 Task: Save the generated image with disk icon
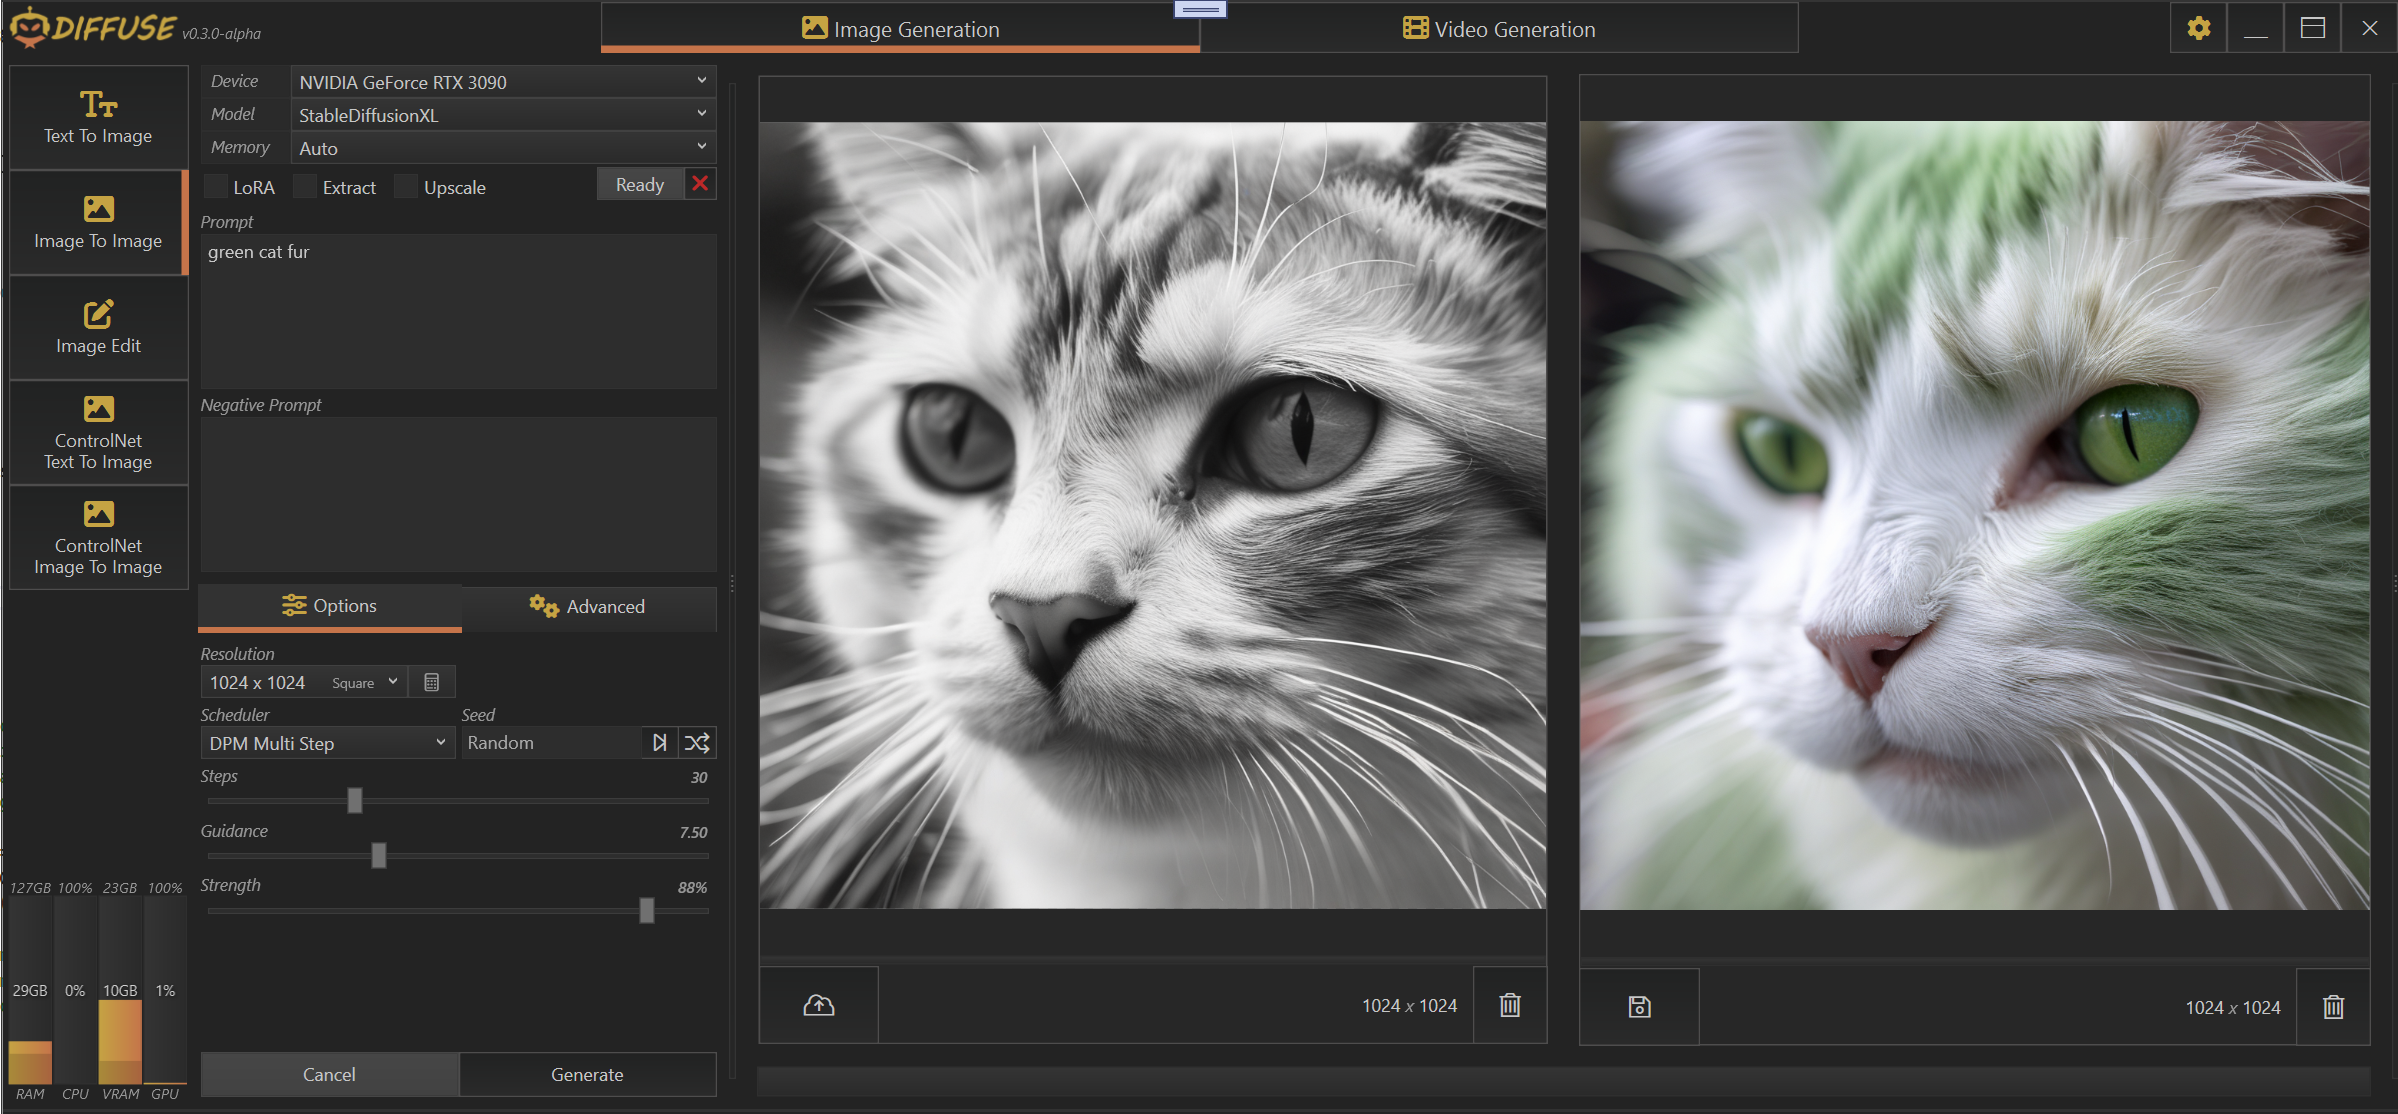1639,1007
